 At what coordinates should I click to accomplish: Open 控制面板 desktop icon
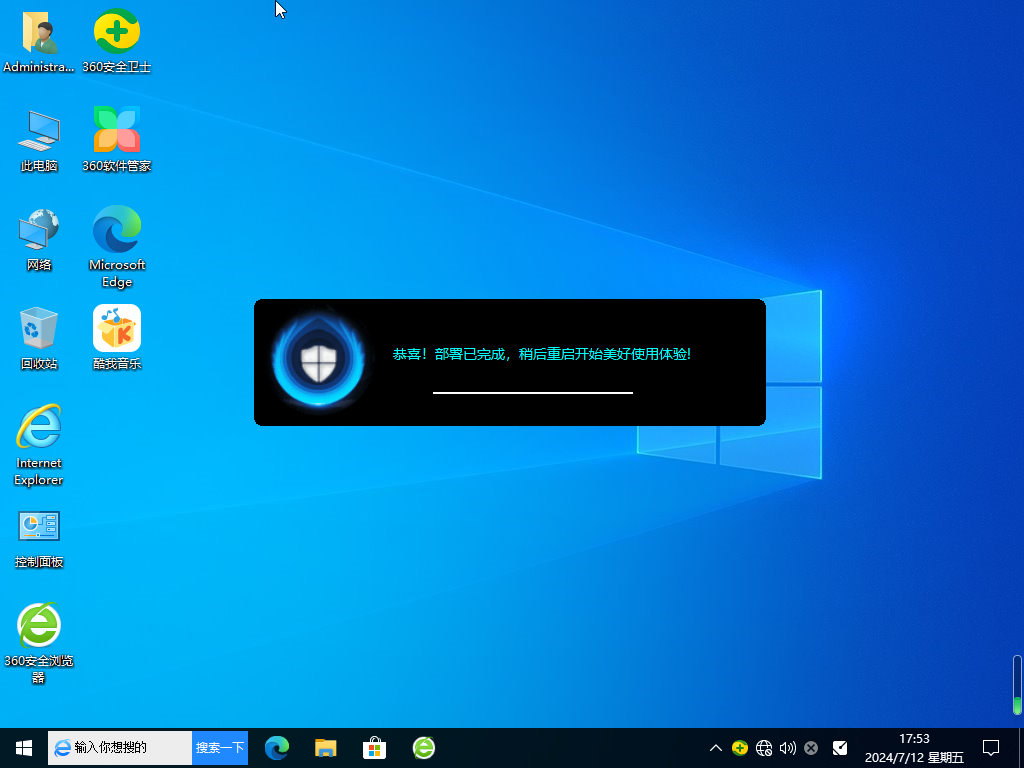(x=39, y=539)
